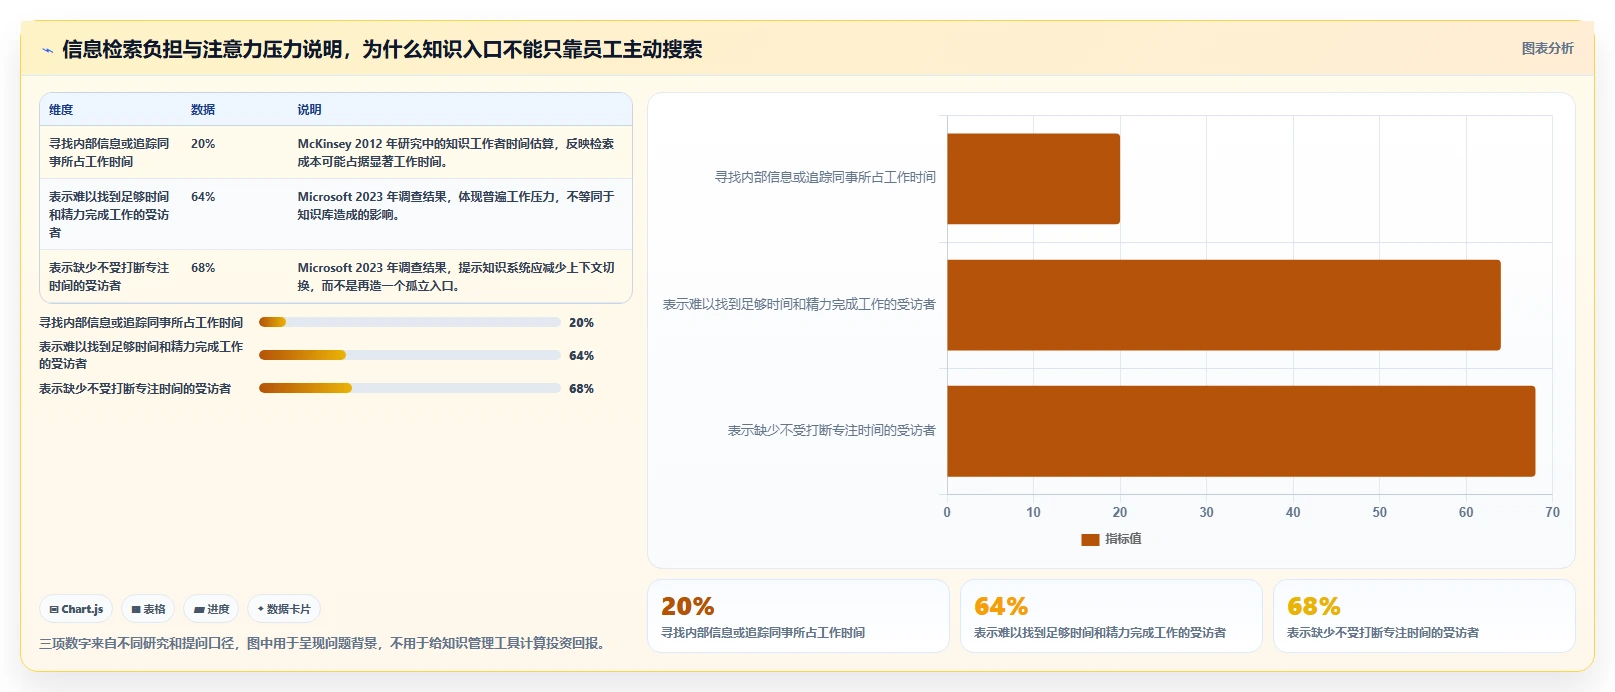
Task: Click the description cell mentioning 普遍工作压力
Action: pyautogui.click(x=456, y=206)
